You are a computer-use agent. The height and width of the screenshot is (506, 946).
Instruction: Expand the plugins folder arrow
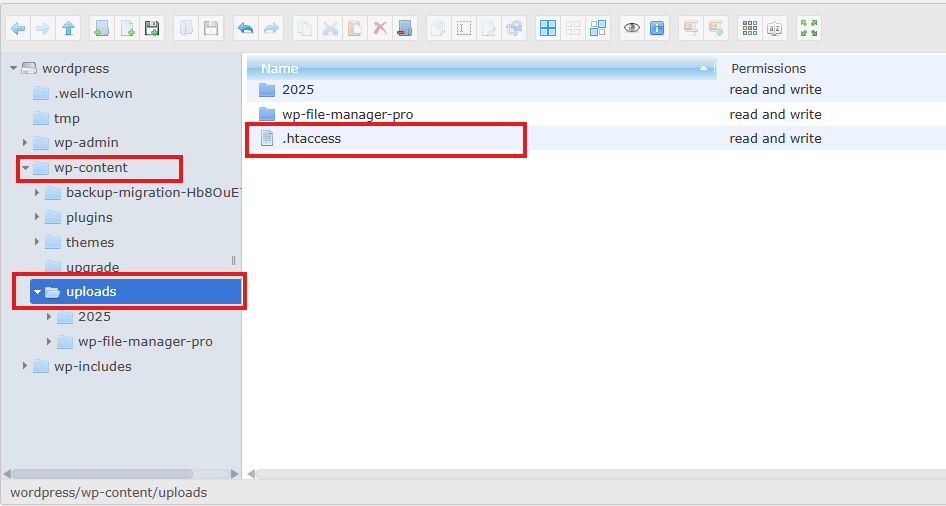tap(37, 217)
